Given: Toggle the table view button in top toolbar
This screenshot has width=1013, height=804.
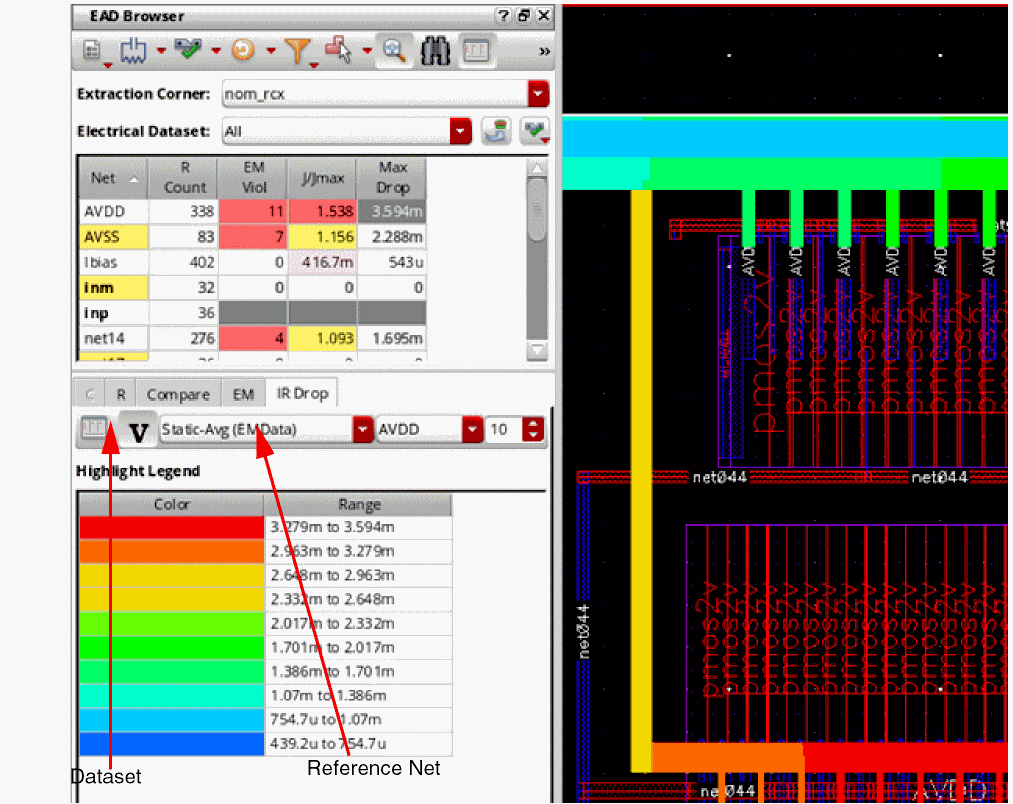Looking at the screenshot, I should pyautogui.click(x=476, y=50).
